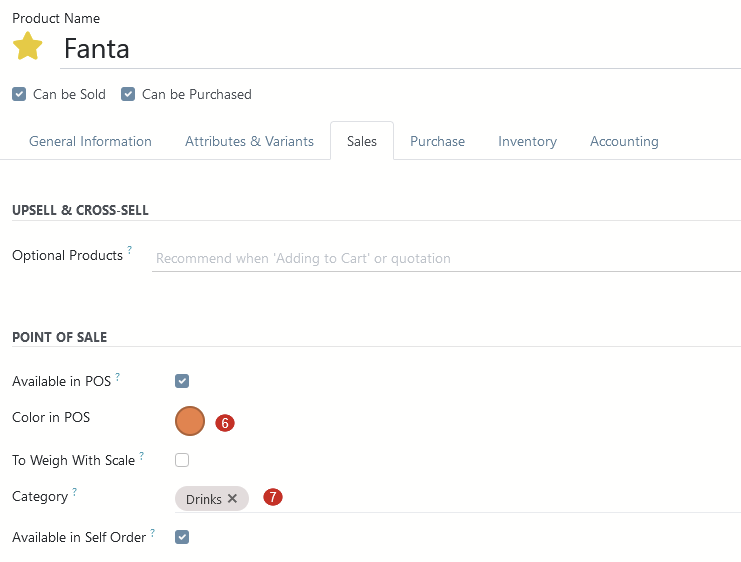The width and height of the screenshot is (741, 562).
Task: Show help tooltip for Category
Action: (75, 492)
